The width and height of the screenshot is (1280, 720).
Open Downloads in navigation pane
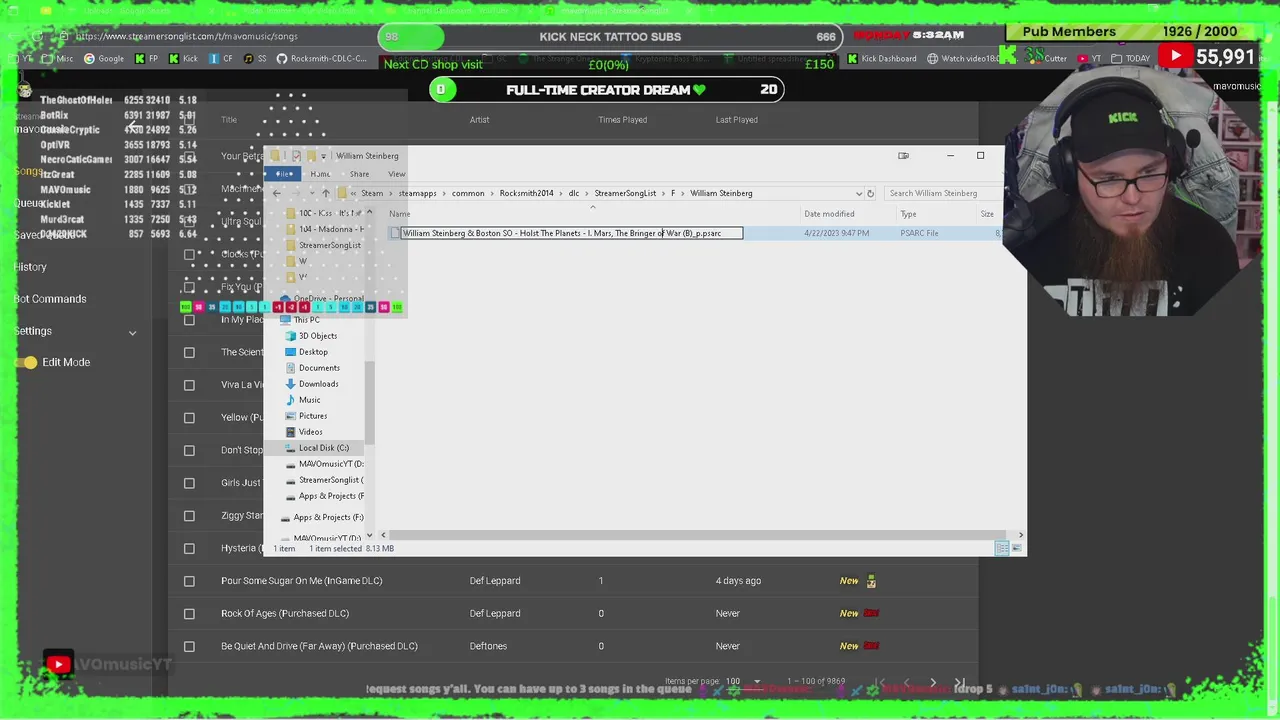(x=318, y=384)
